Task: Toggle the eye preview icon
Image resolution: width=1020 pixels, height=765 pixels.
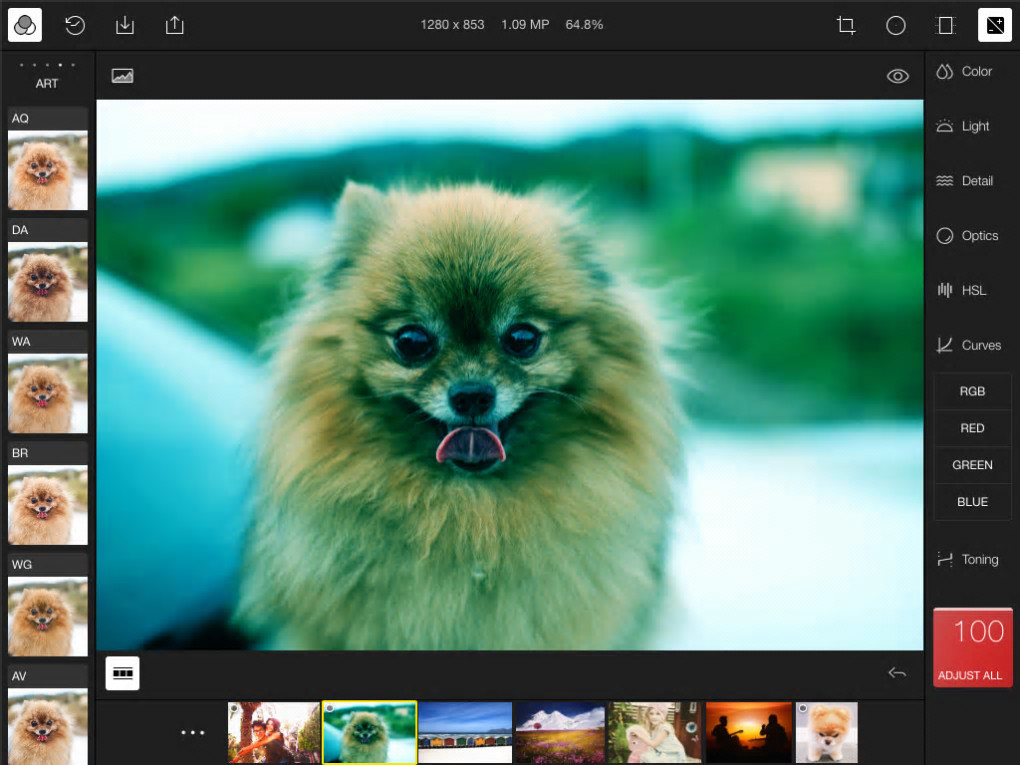Action: [x=898, y=76]
